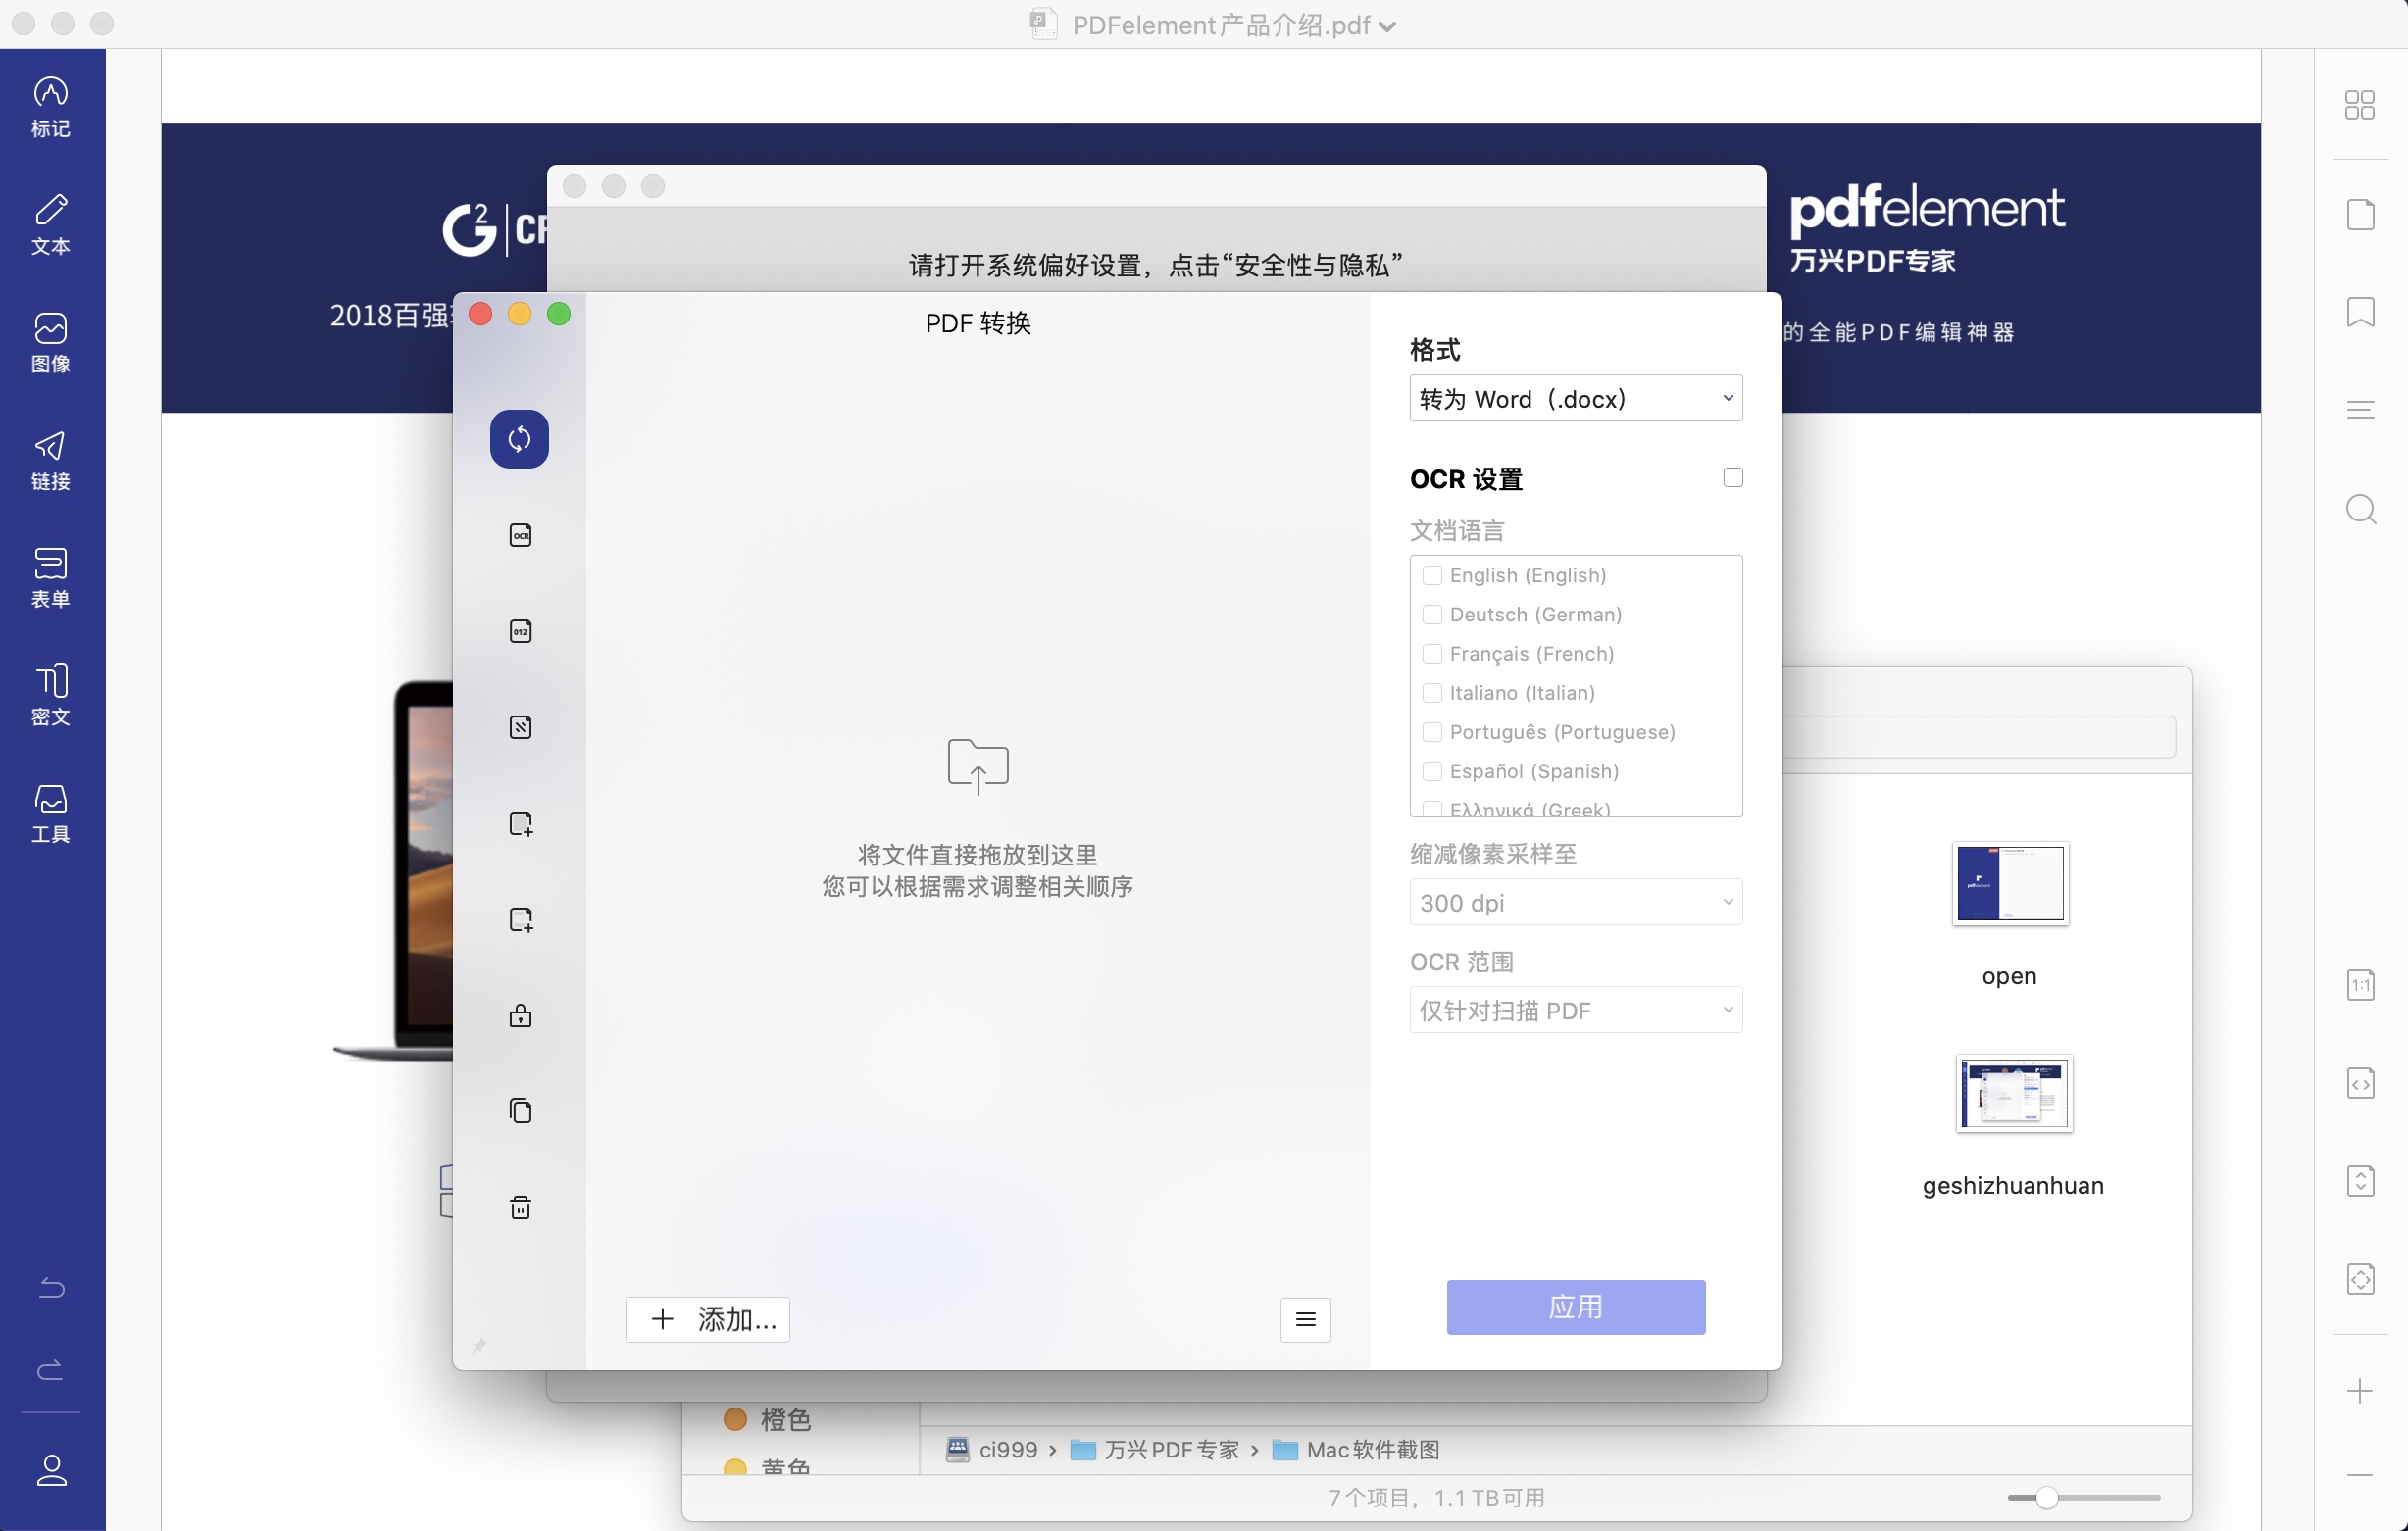Select the PDF convert icon in batch sidebar

(x=519, y=438)
